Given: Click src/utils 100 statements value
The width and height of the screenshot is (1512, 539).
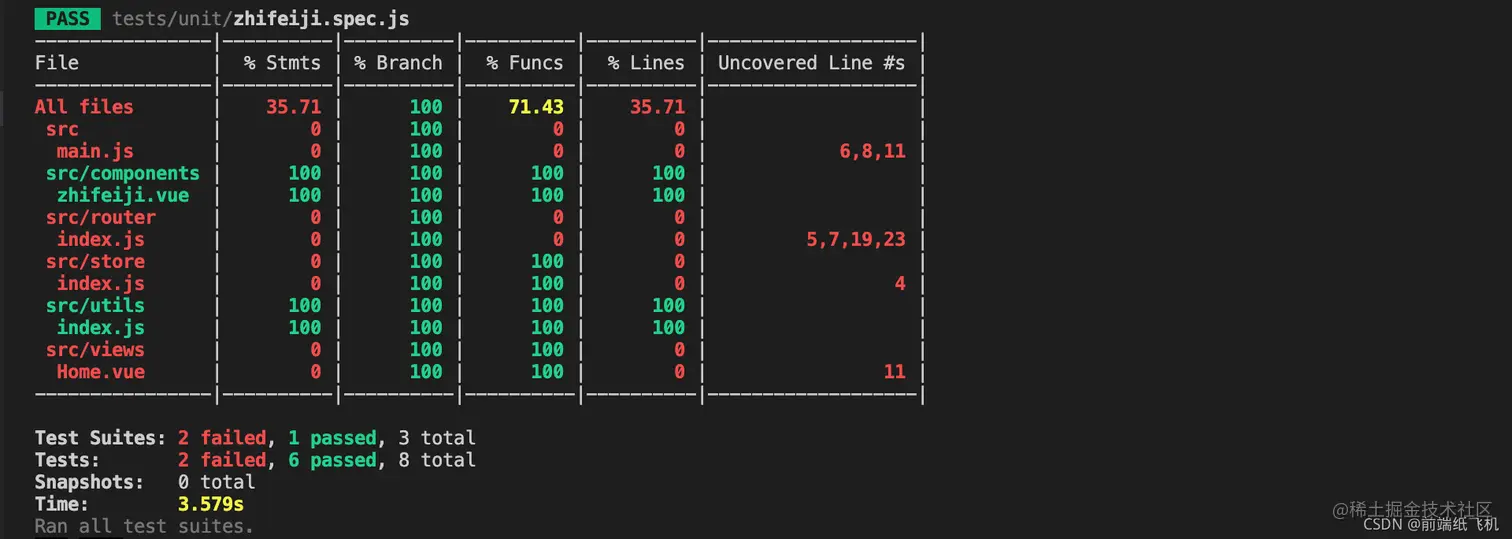Looking at the screenshot, I should 305,305.
